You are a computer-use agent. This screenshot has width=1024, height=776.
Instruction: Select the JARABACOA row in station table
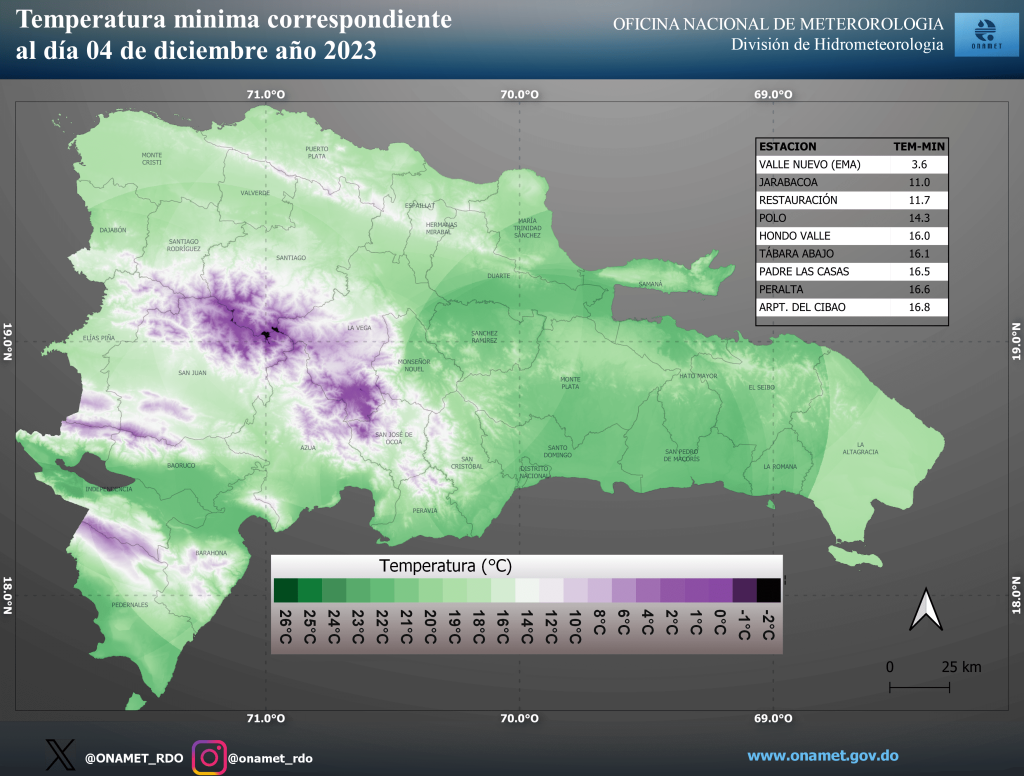click(x=851, y=182)
